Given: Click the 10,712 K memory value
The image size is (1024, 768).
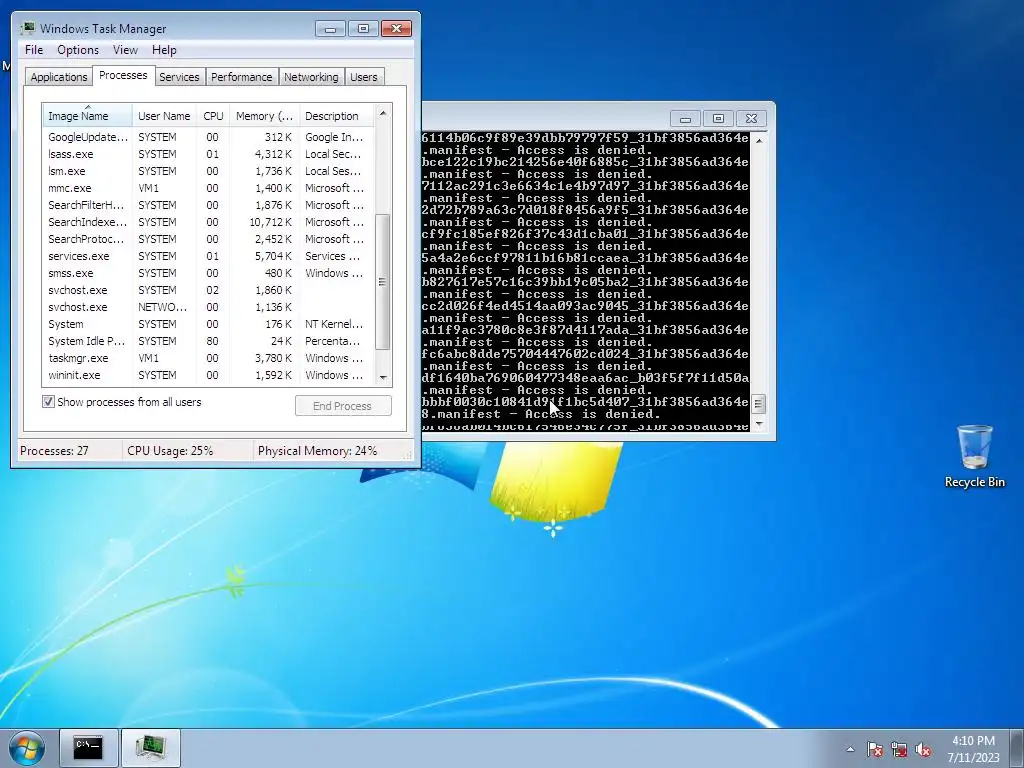Looking at the screenshot, I should coord(270,222).
